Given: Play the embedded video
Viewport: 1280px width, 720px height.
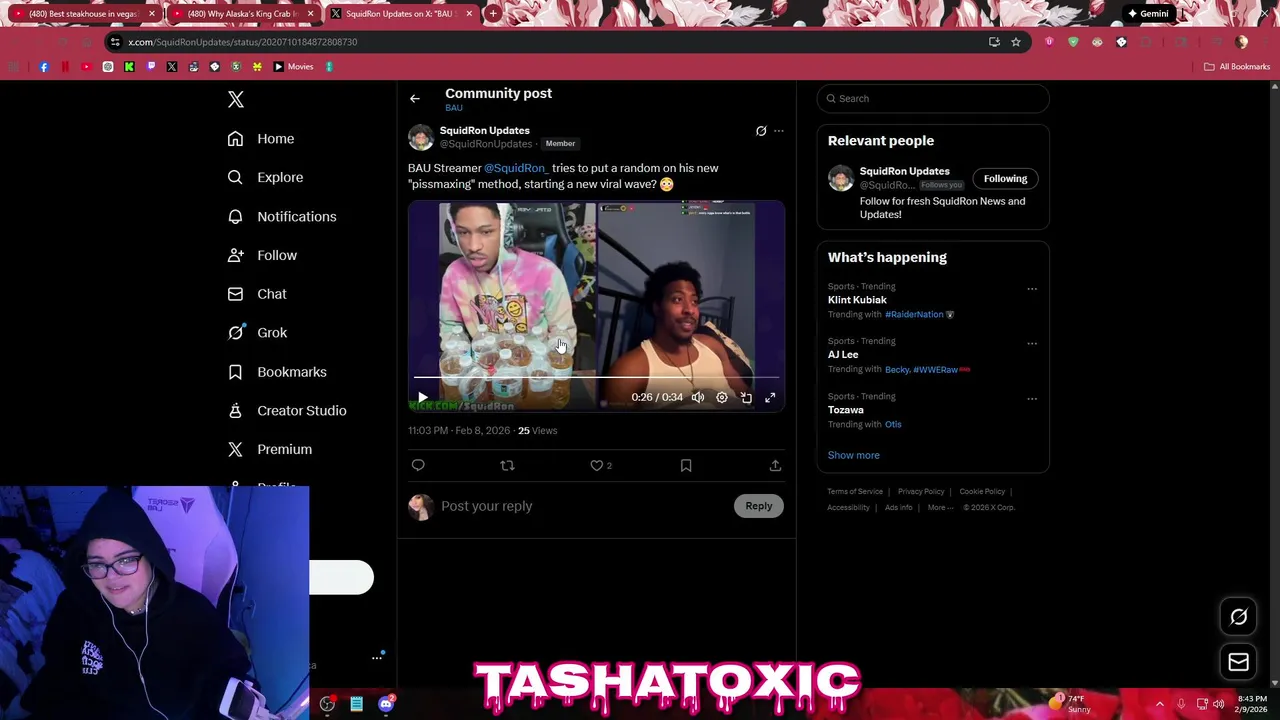Looking at the screenshot, I should click(423, 397).
